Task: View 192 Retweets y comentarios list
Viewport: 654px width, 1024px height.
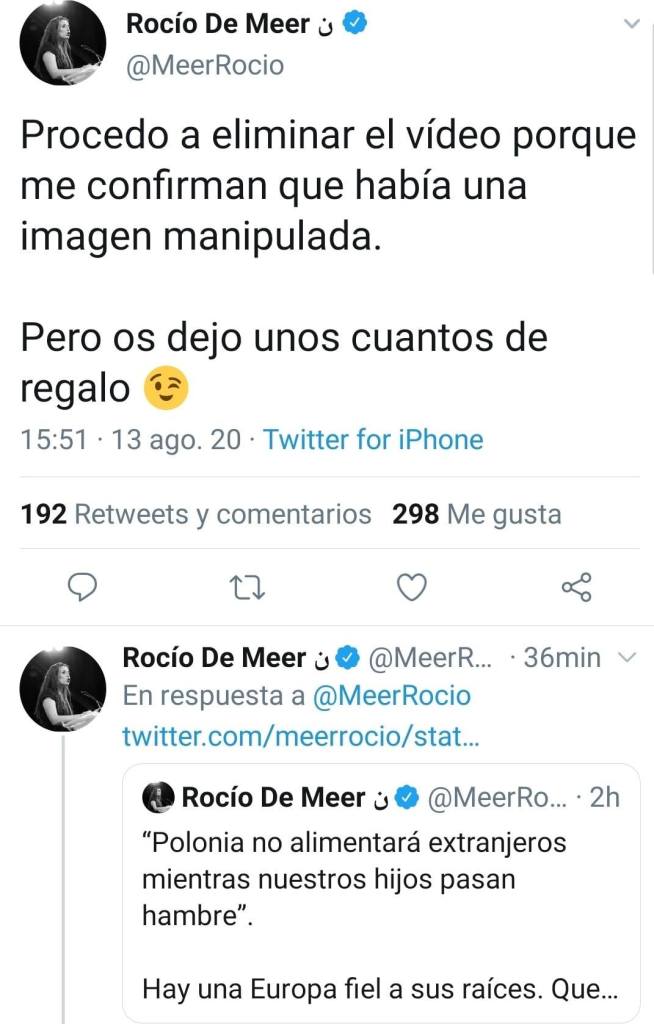Action: click(x=196, y=514)
